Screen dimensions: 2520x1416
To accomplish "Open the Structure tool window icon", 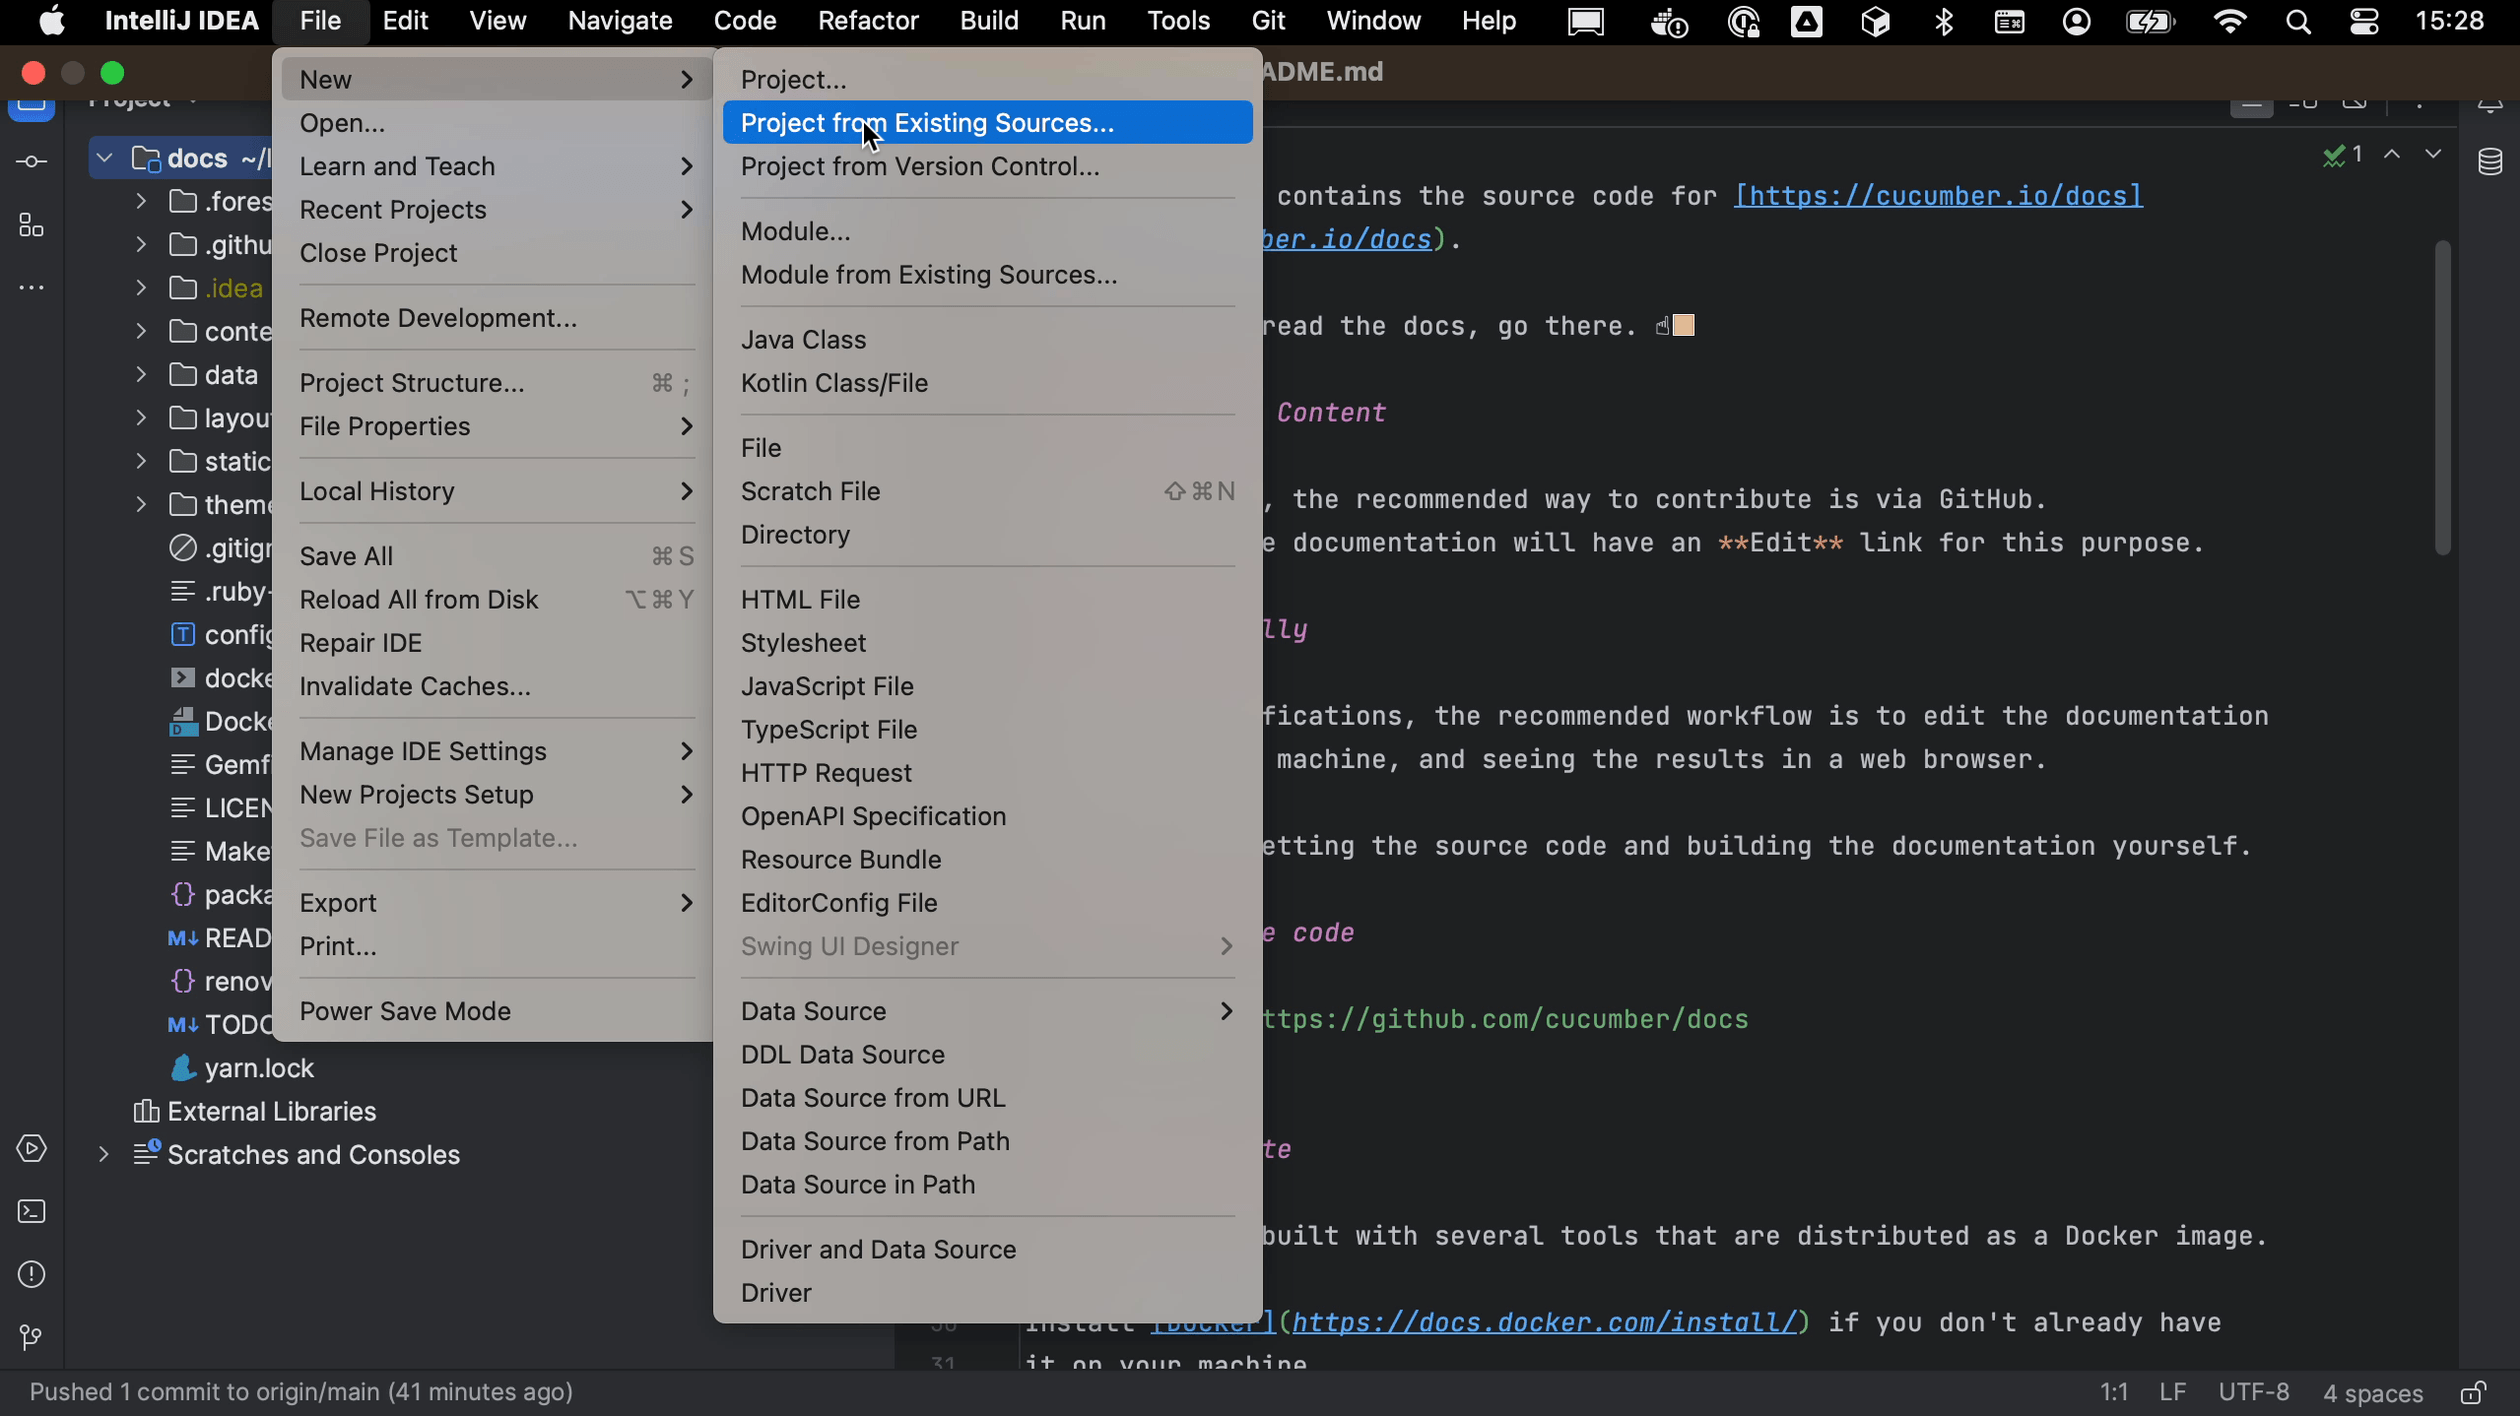I will [31, 225].
